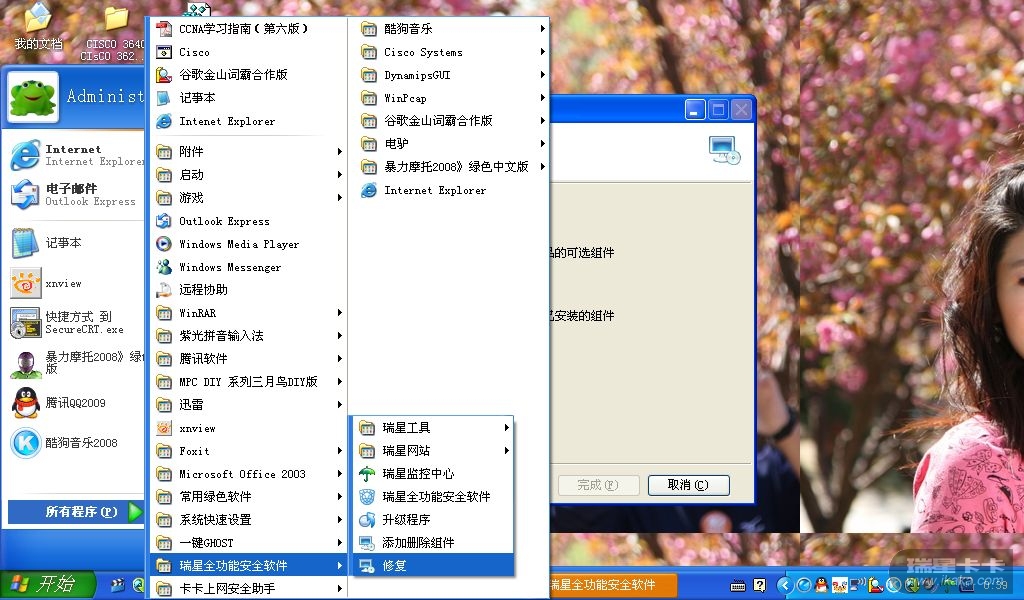1024x600 pixels.
Task: Open 常用绿色软件 folder menu
Action: 248,497
